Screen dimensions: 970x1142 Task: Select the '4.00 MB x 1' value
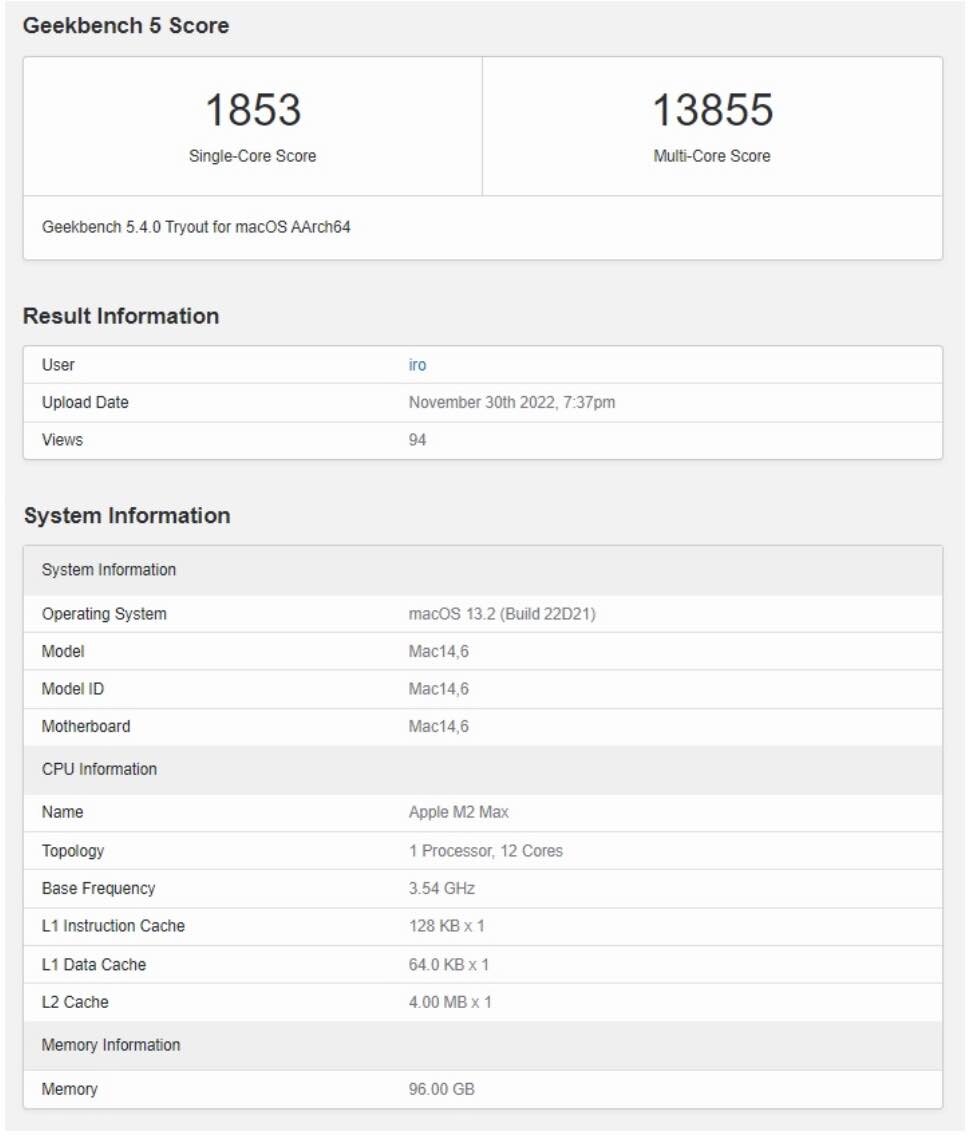click(450, 1003)
